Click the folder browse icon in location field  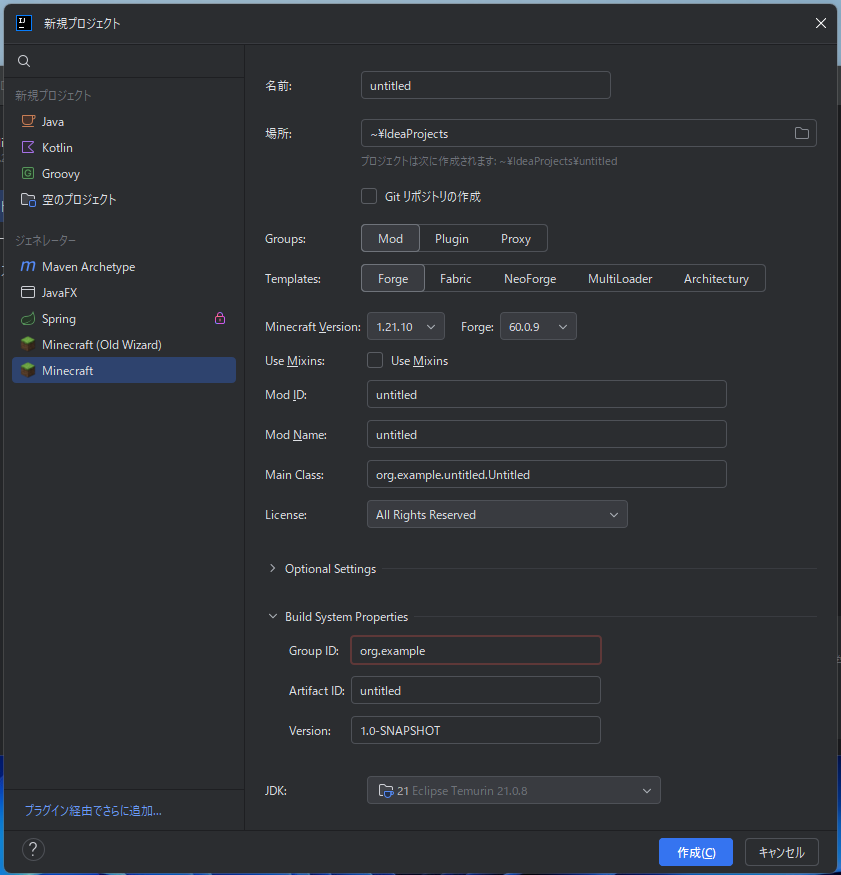[x=801, y=134]
